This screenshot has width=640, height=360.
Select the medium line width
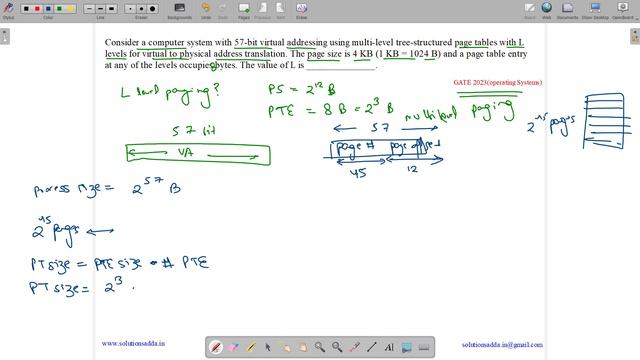pyautogui.click(x=100, y=8)
